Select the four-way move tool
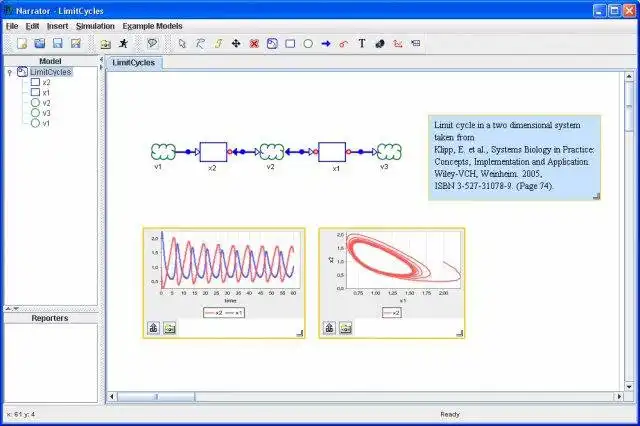Screen dimensions: 640x426 (236, 43)
